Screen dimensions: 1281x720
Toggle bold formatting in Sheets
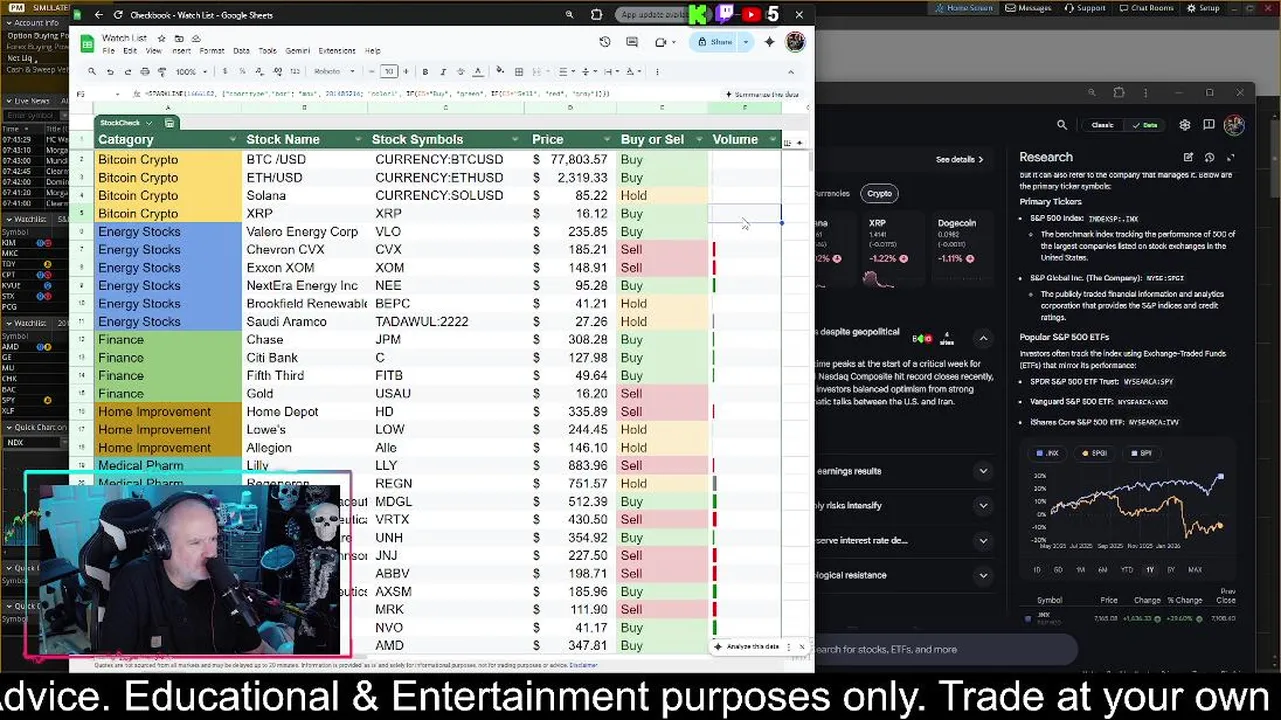coord(425,72)
